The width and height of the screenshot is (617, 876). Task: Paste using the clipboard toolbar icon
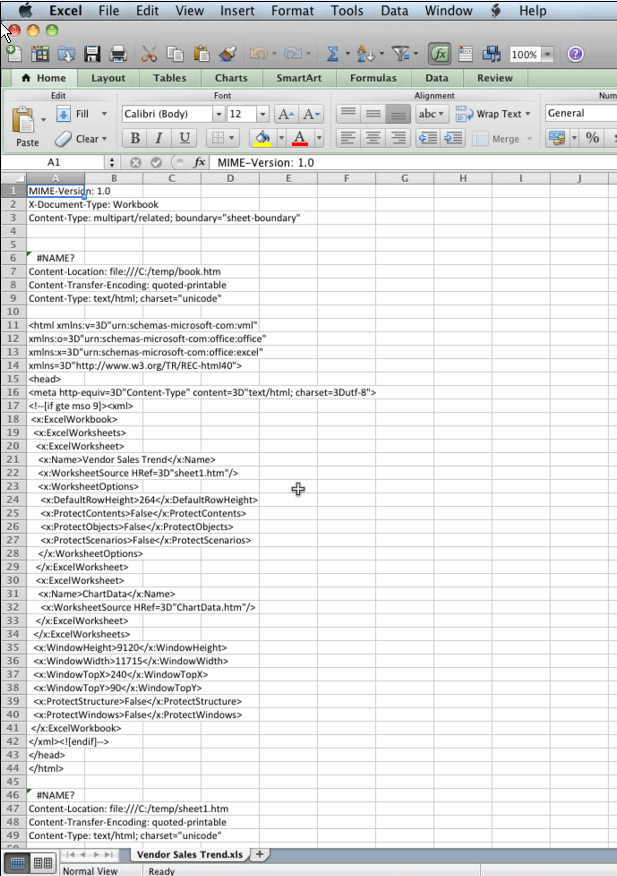201,54
